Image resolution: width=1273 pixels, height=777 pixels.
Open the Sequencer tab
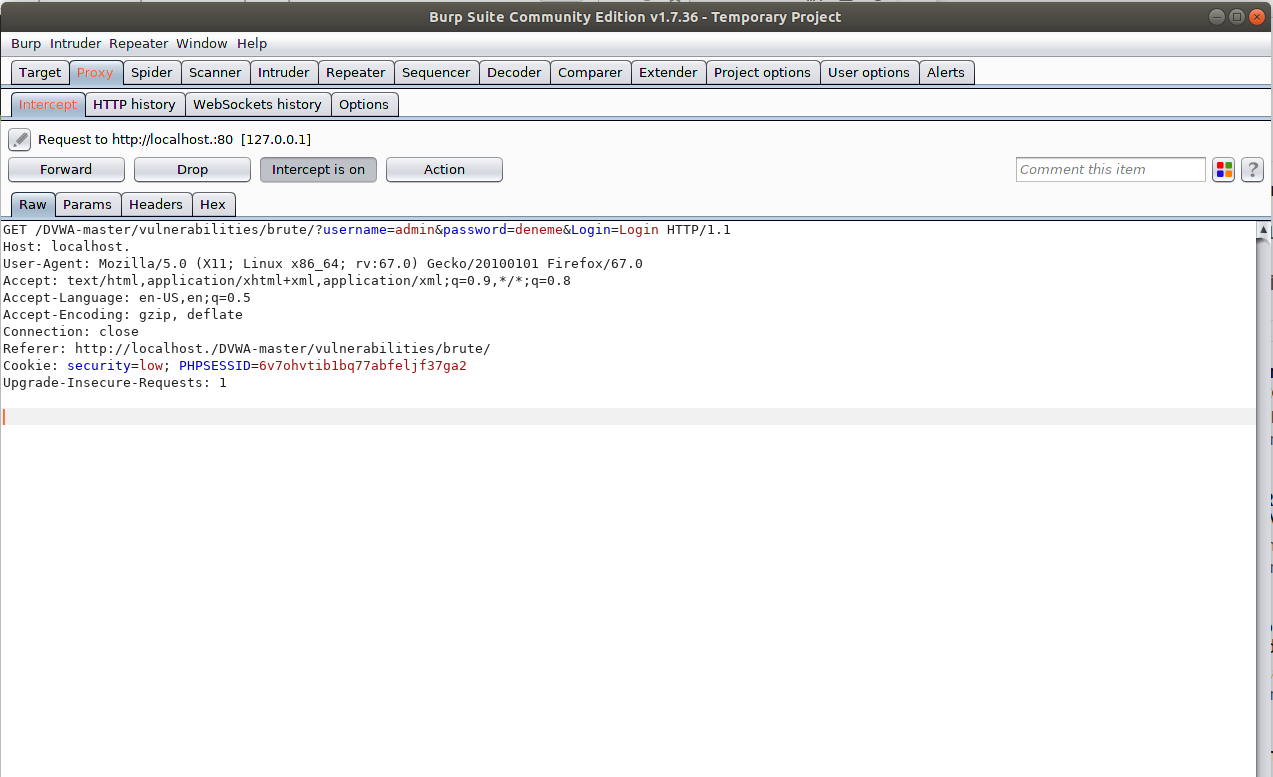pos(436,72)
